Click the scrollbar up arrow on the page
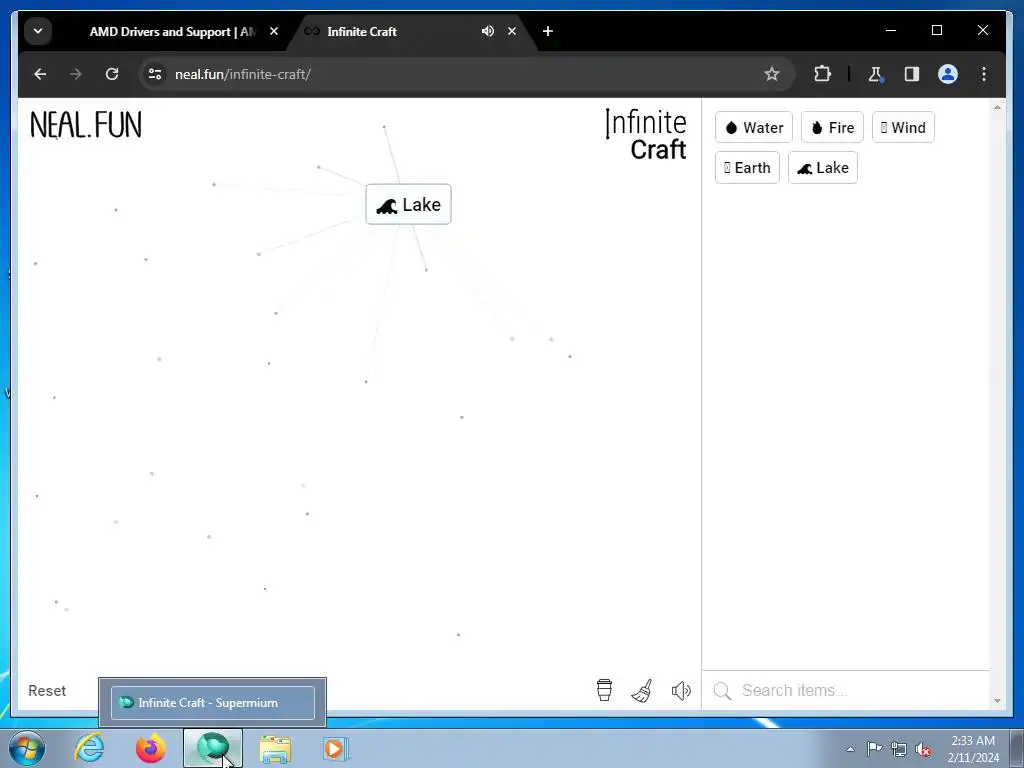This screenshot has width=1024, height=768. [x=997, y=106]
